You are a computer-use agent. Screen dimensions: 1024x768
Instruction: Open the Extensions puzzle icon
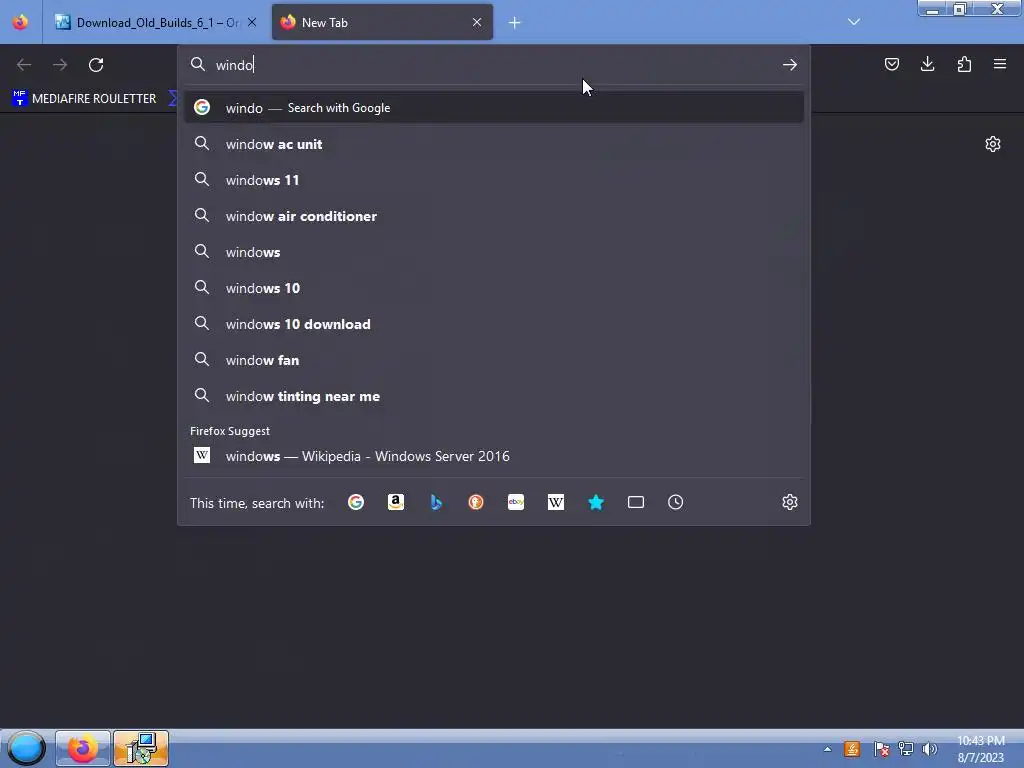964,64
